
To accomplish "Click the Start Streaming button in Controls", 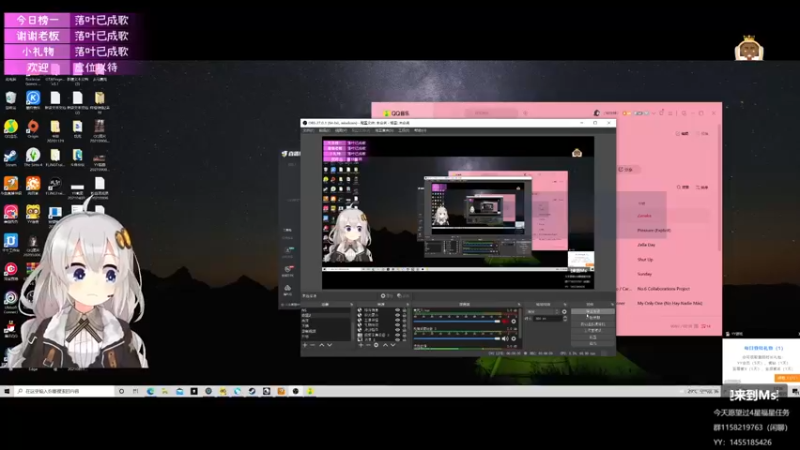I will [592, 311].
